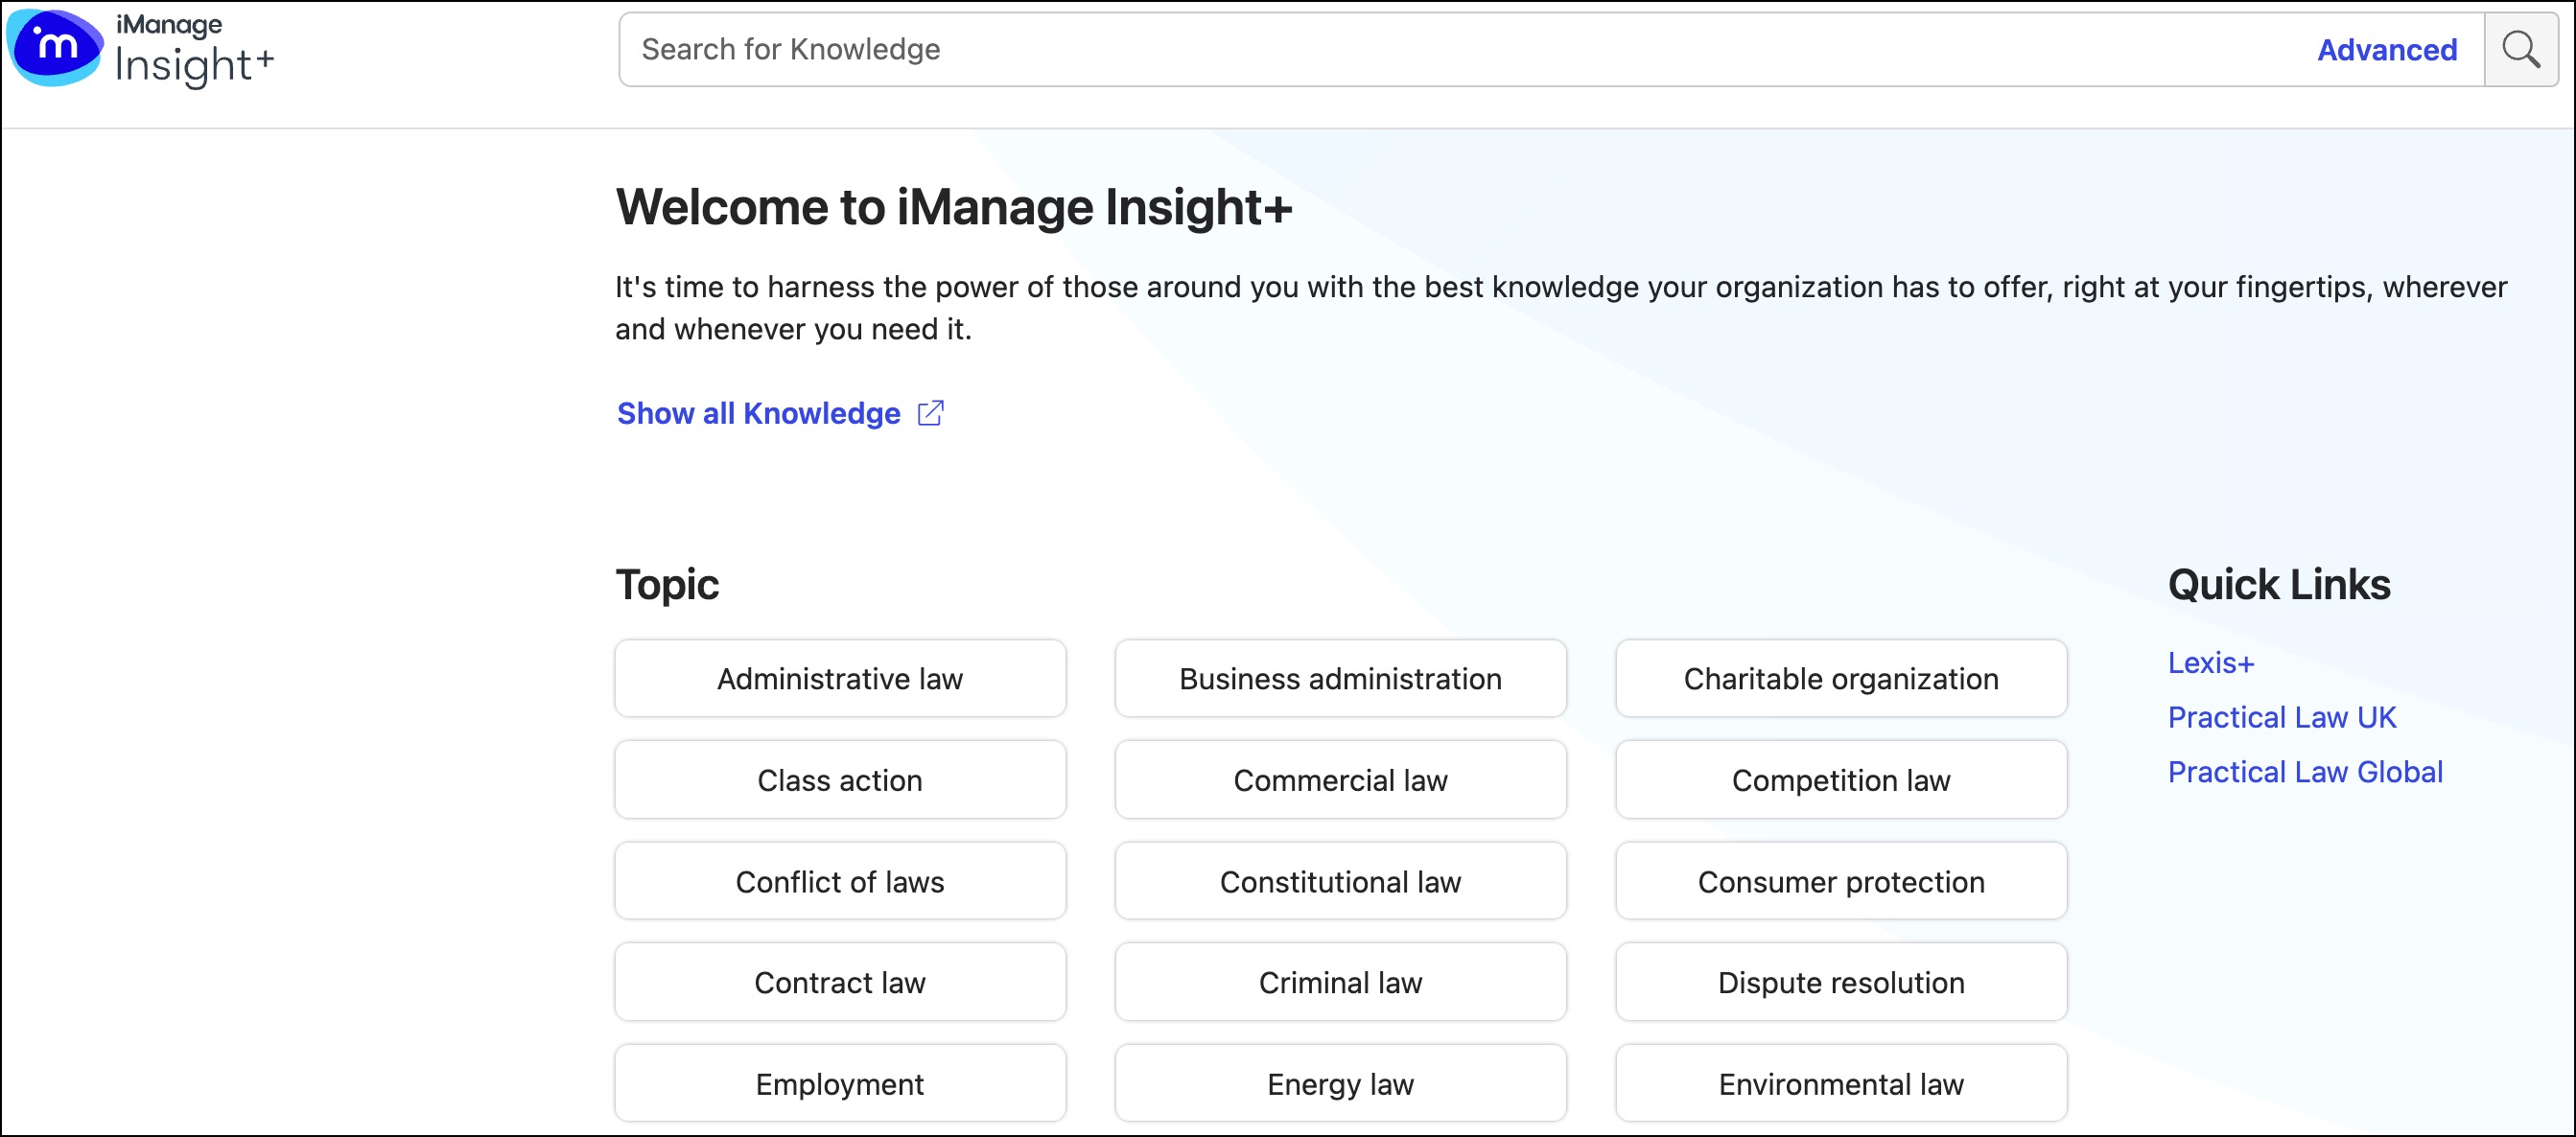Click the external link icon beside Show all Knowledge
This screenshot has width=2576, height=1137.
(930, 413)
